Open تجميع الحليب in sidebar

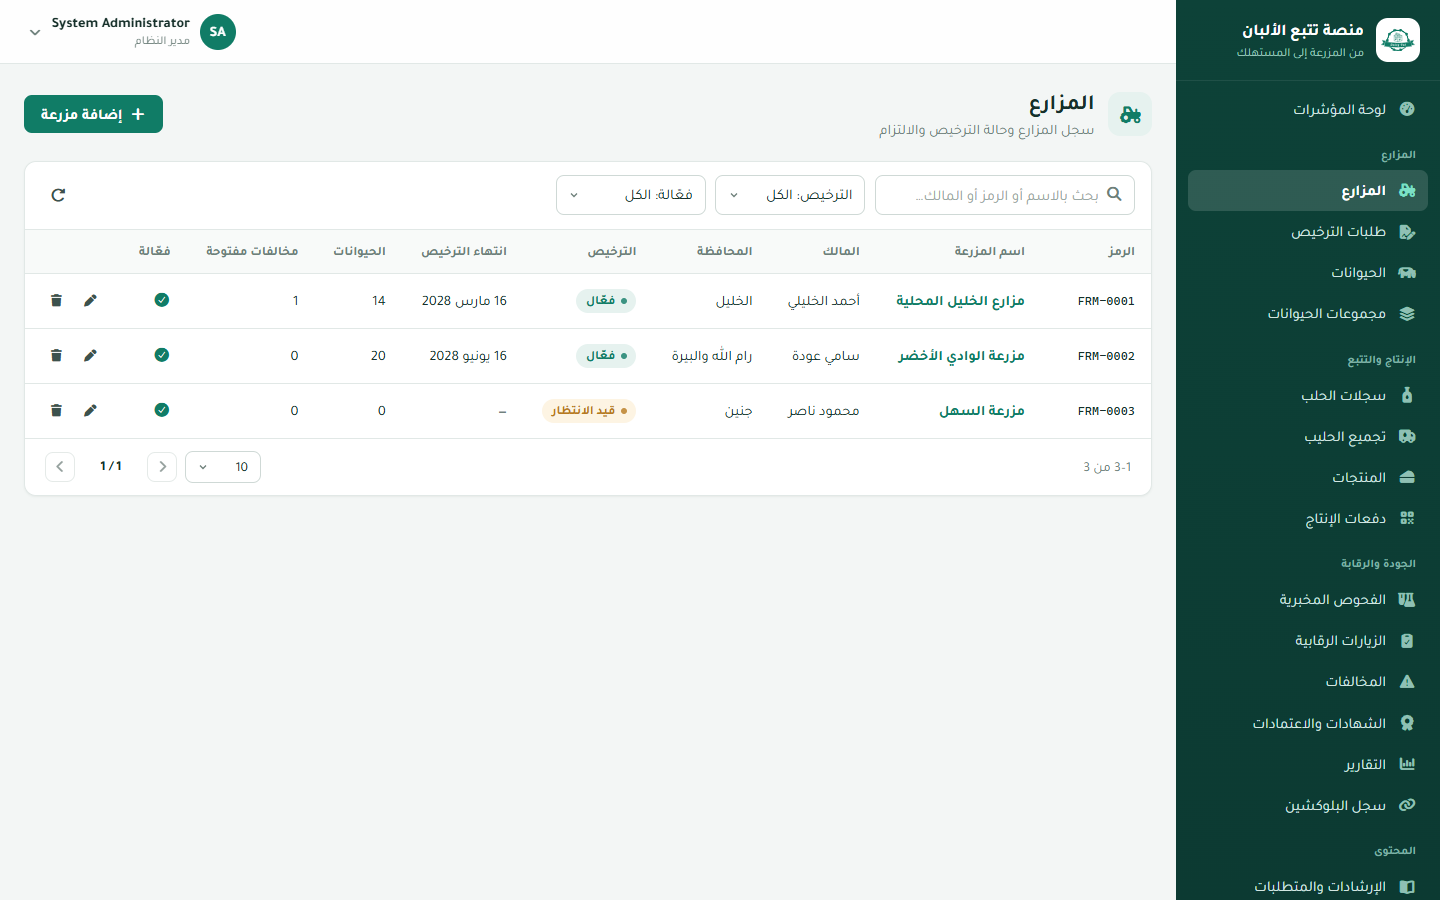[1308, 437]
